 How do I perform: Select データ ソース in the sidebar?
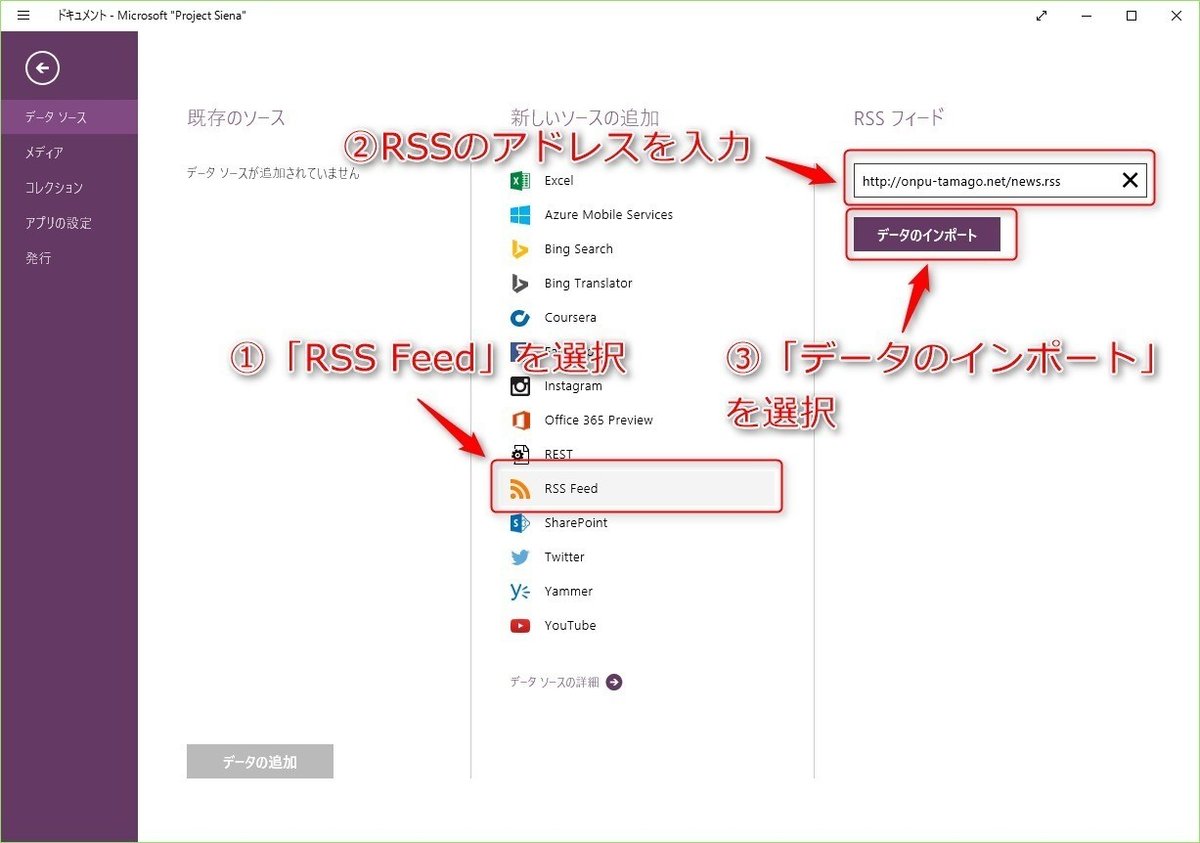pos(69,117)
